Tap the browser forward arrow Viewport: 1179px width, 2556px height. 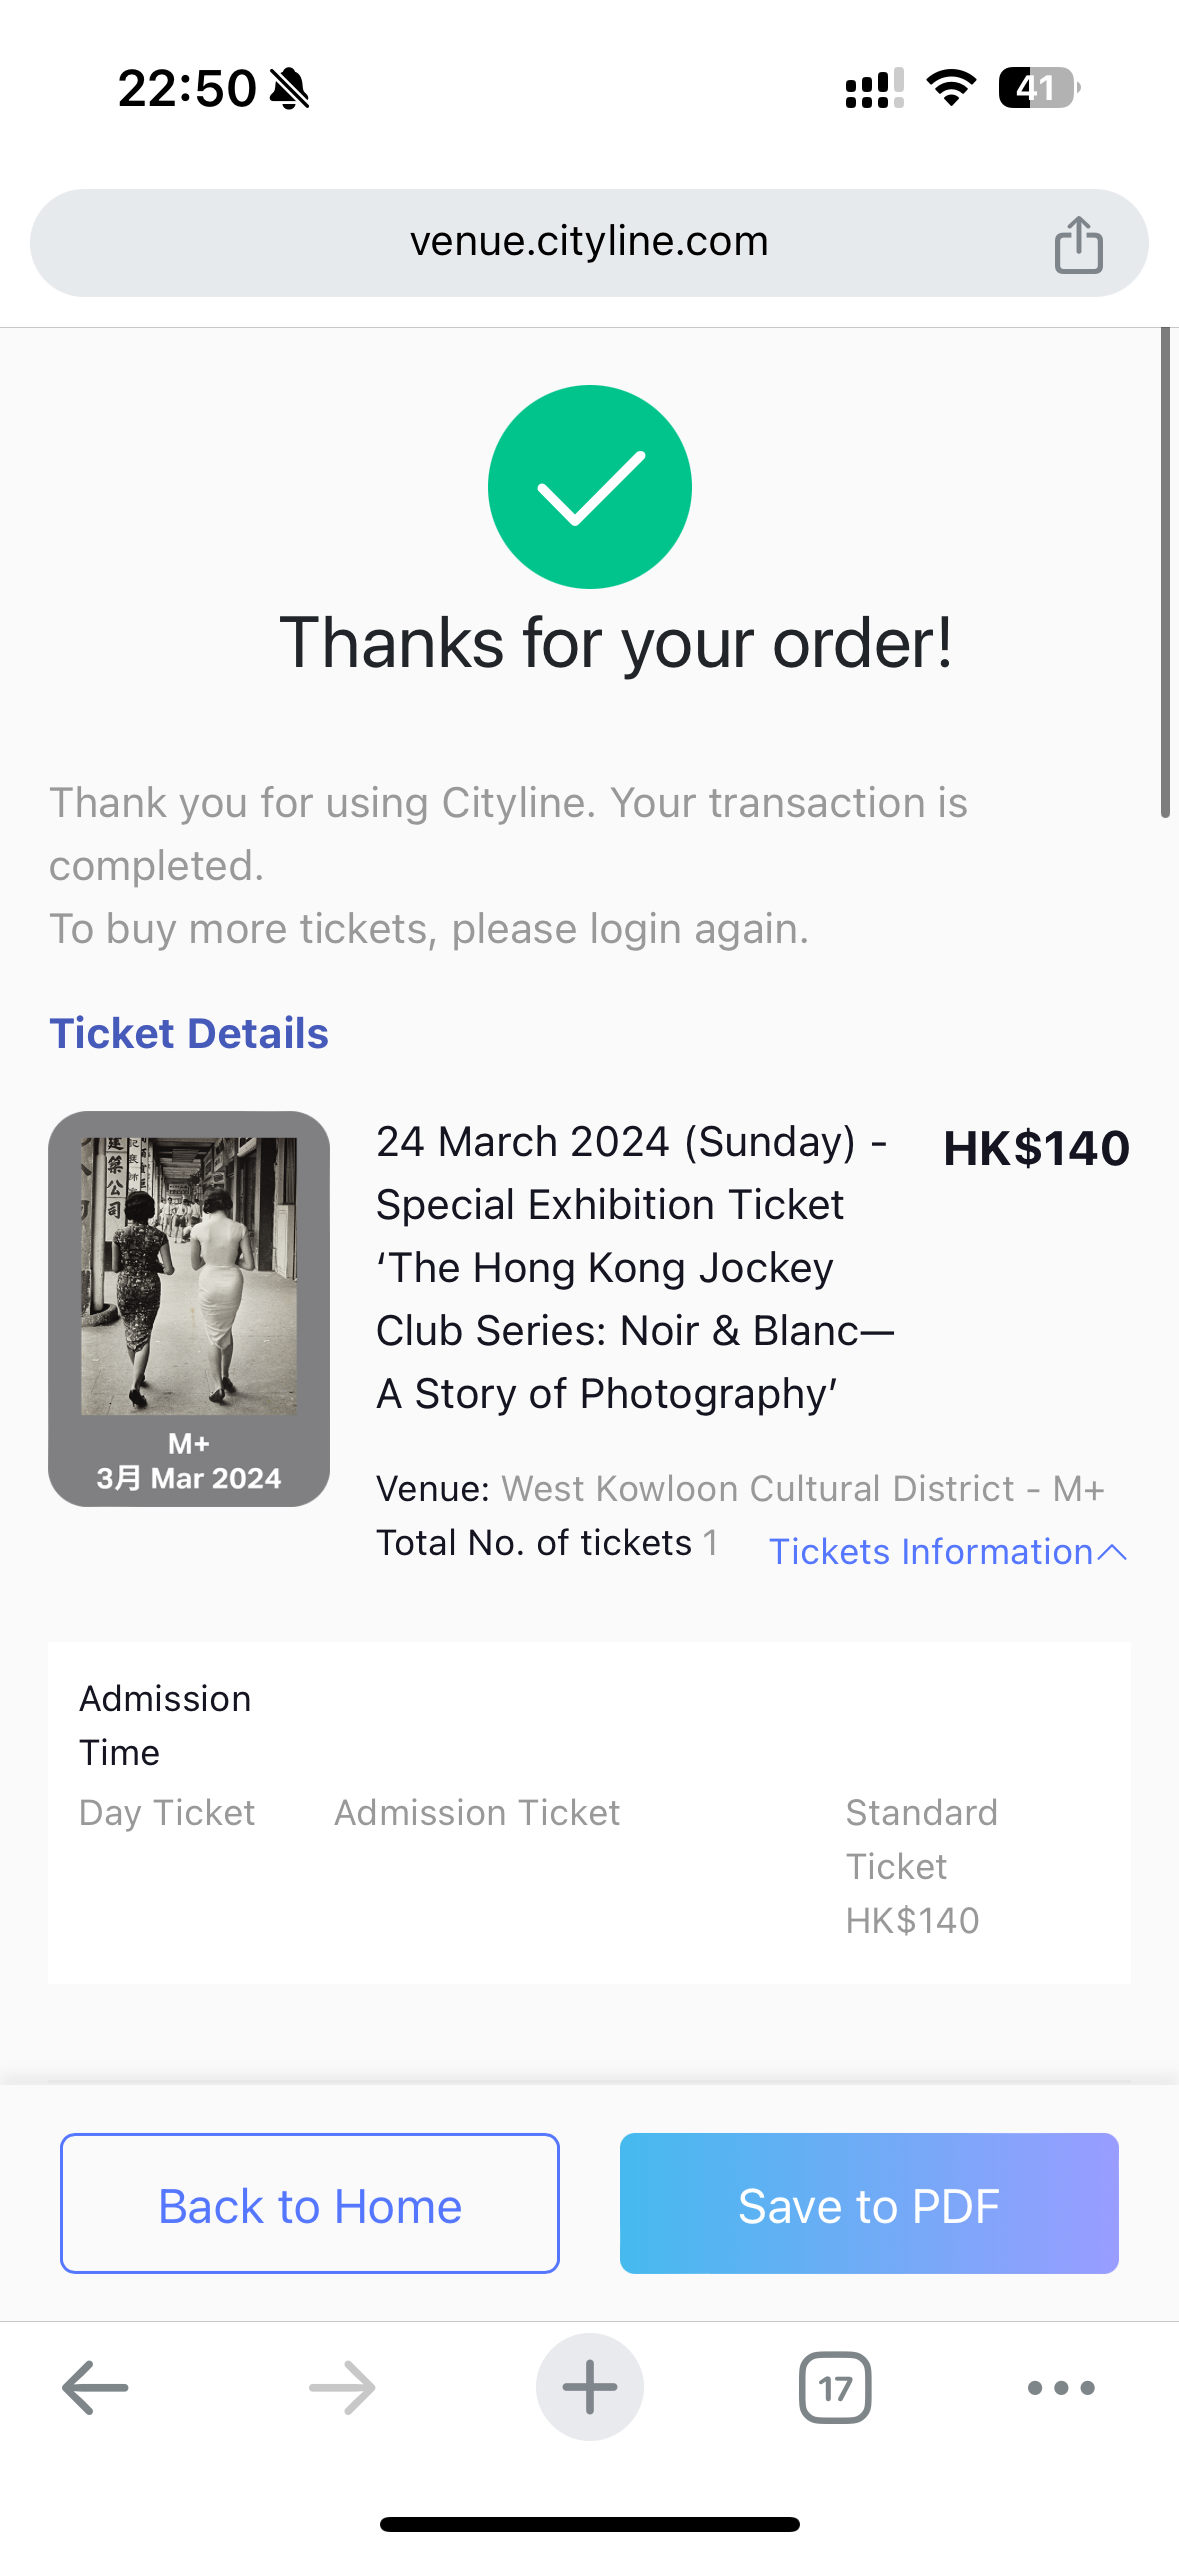click(x=342, y=2387)
